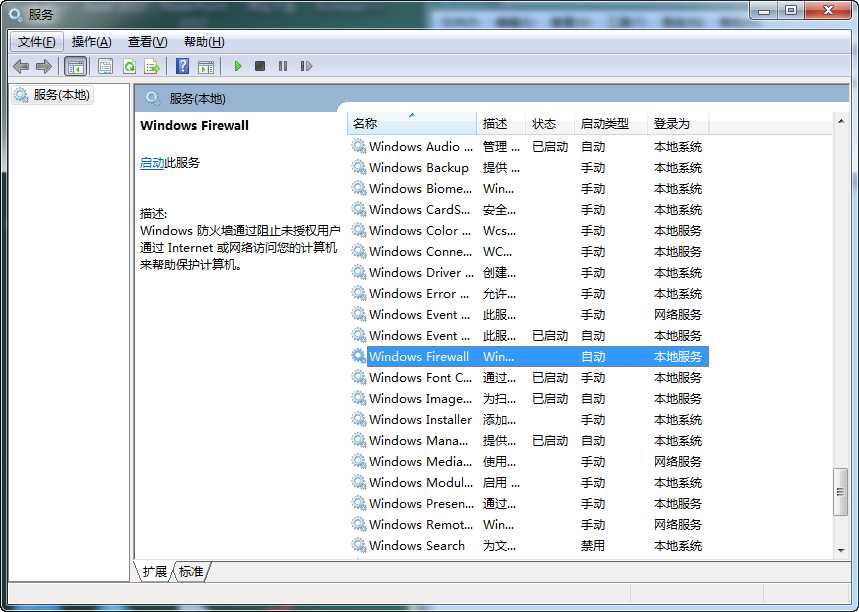
Task: Select the Windows Driver service row
Action: (528, 272)
